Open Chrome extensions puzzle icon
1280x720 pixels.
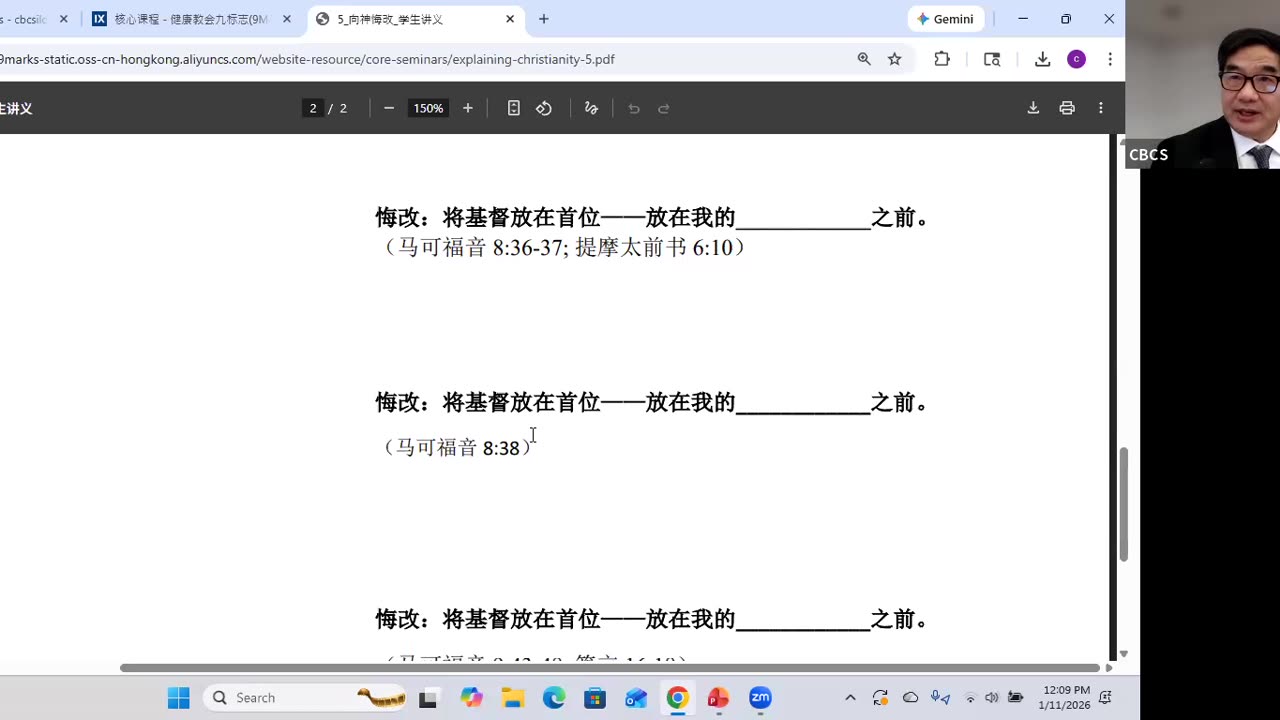coord(942,59)
